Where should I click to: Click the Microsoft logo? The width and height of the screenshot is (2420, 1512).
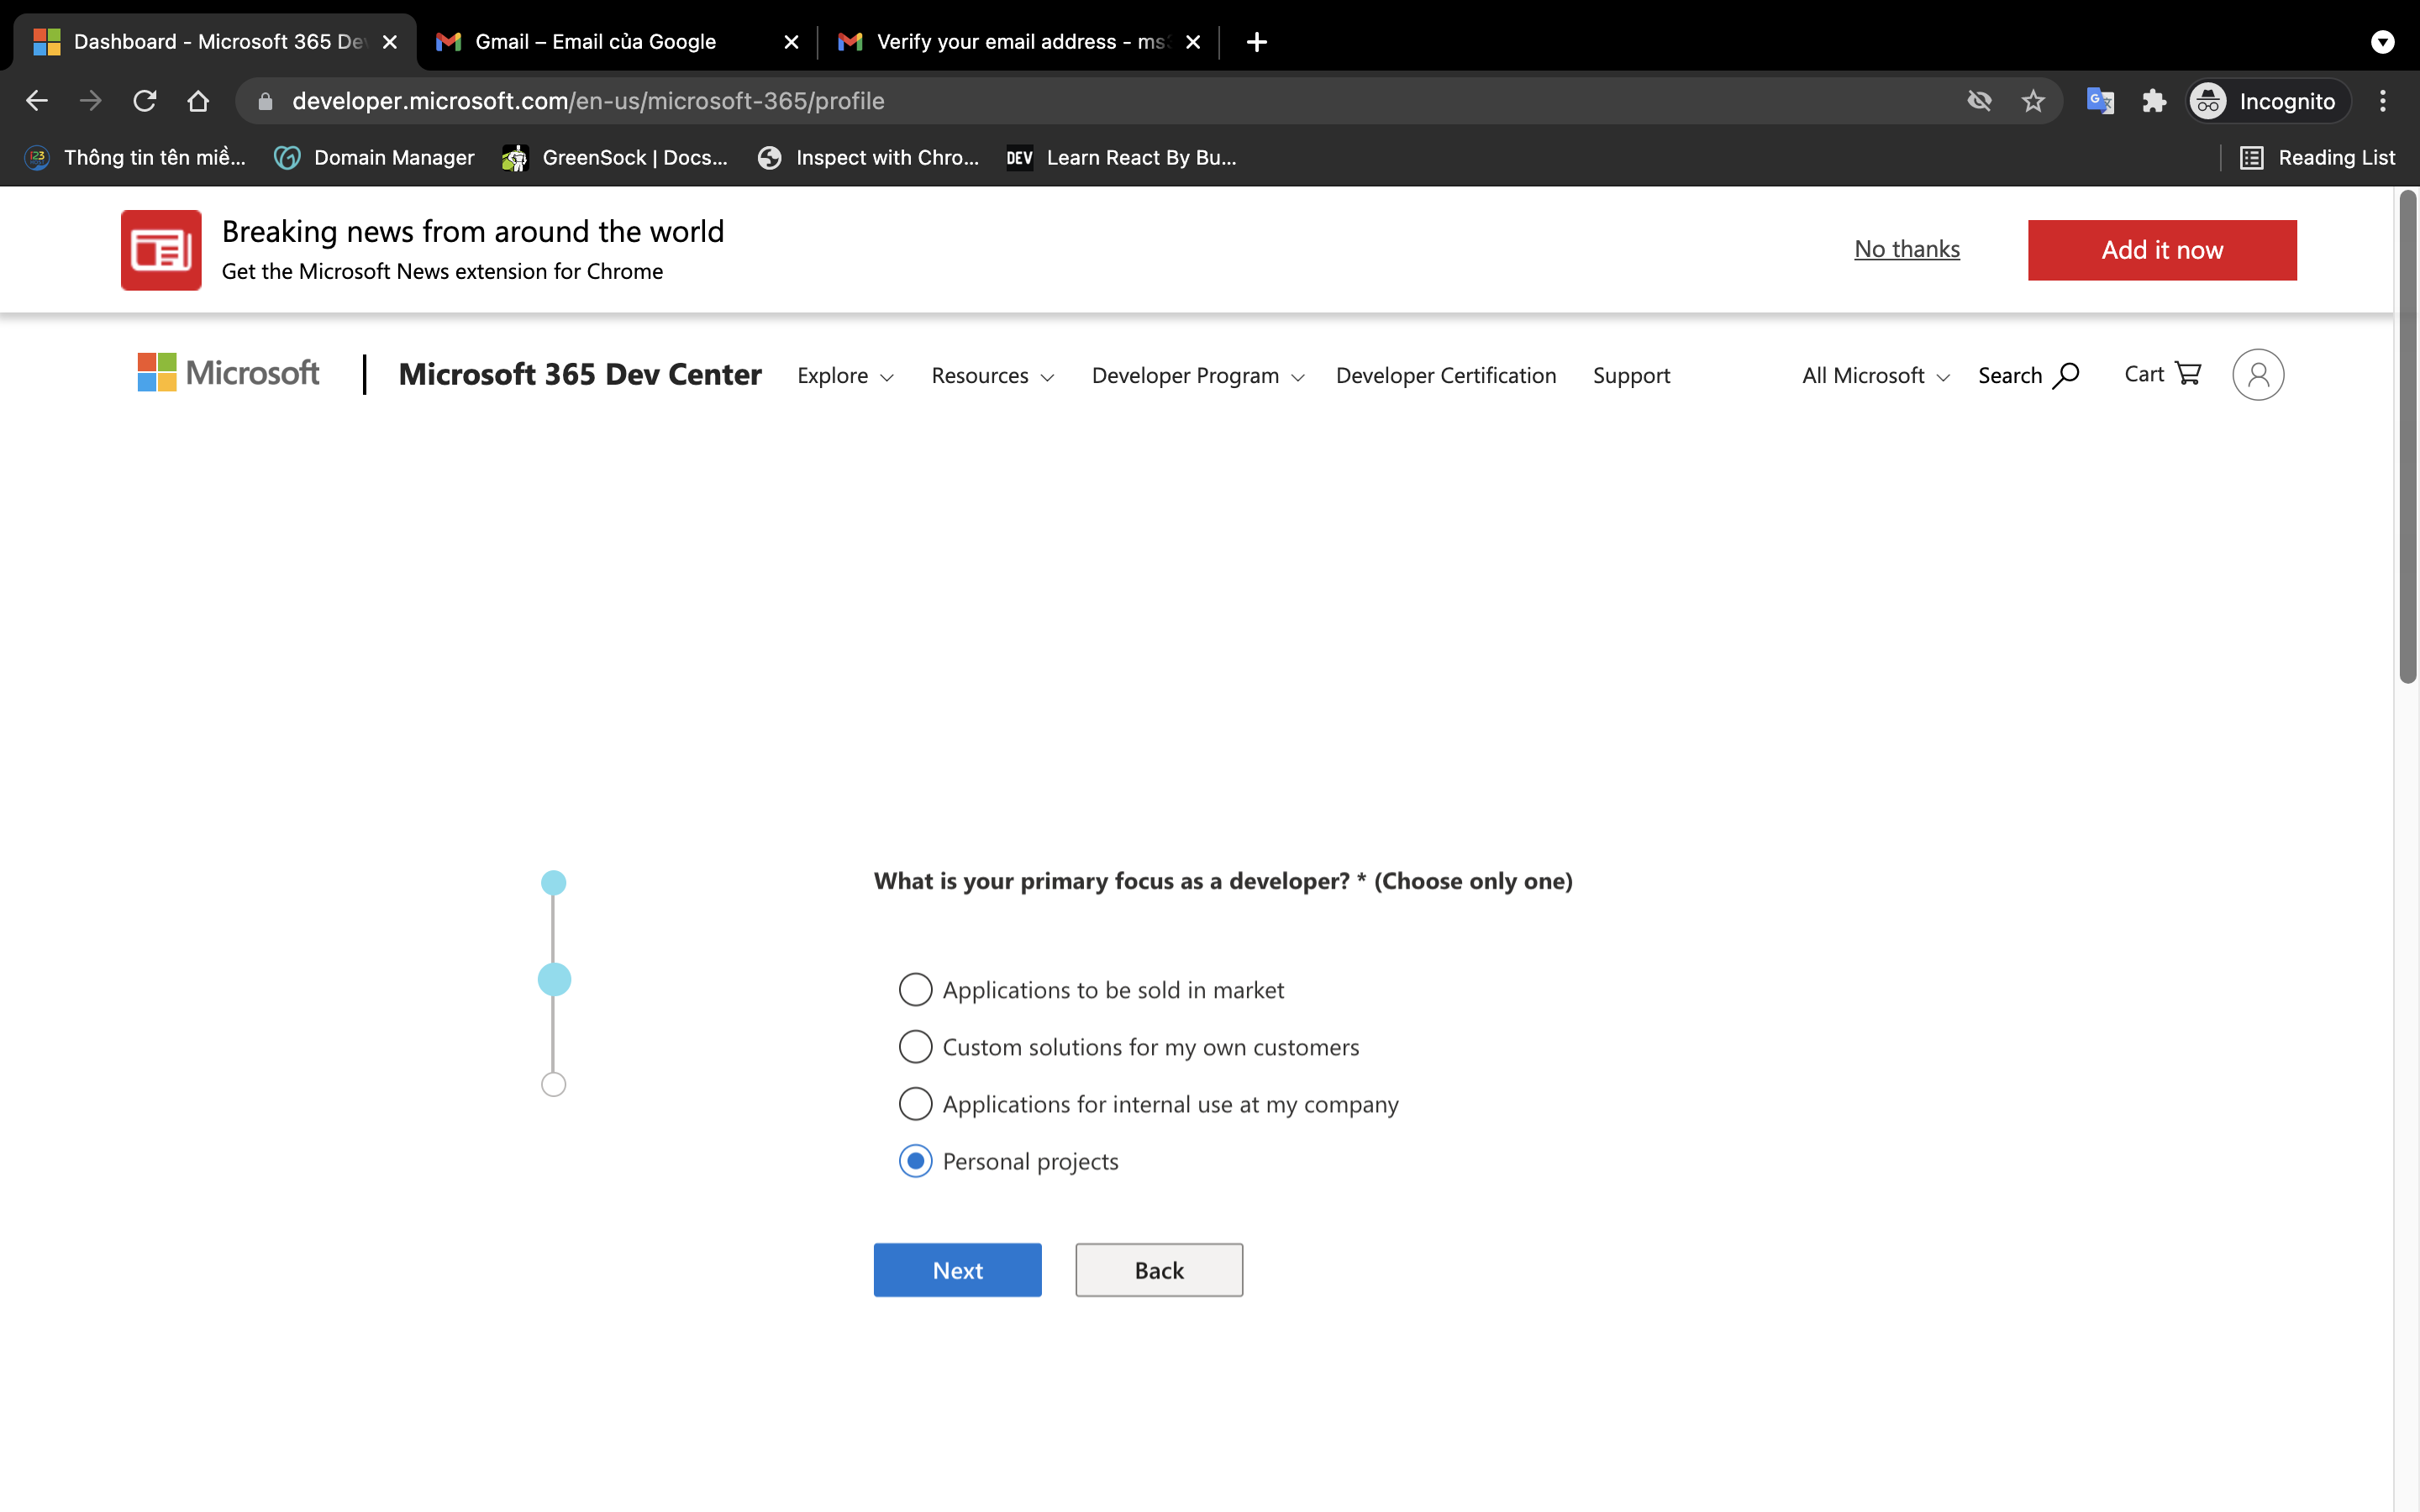[228, 372]
